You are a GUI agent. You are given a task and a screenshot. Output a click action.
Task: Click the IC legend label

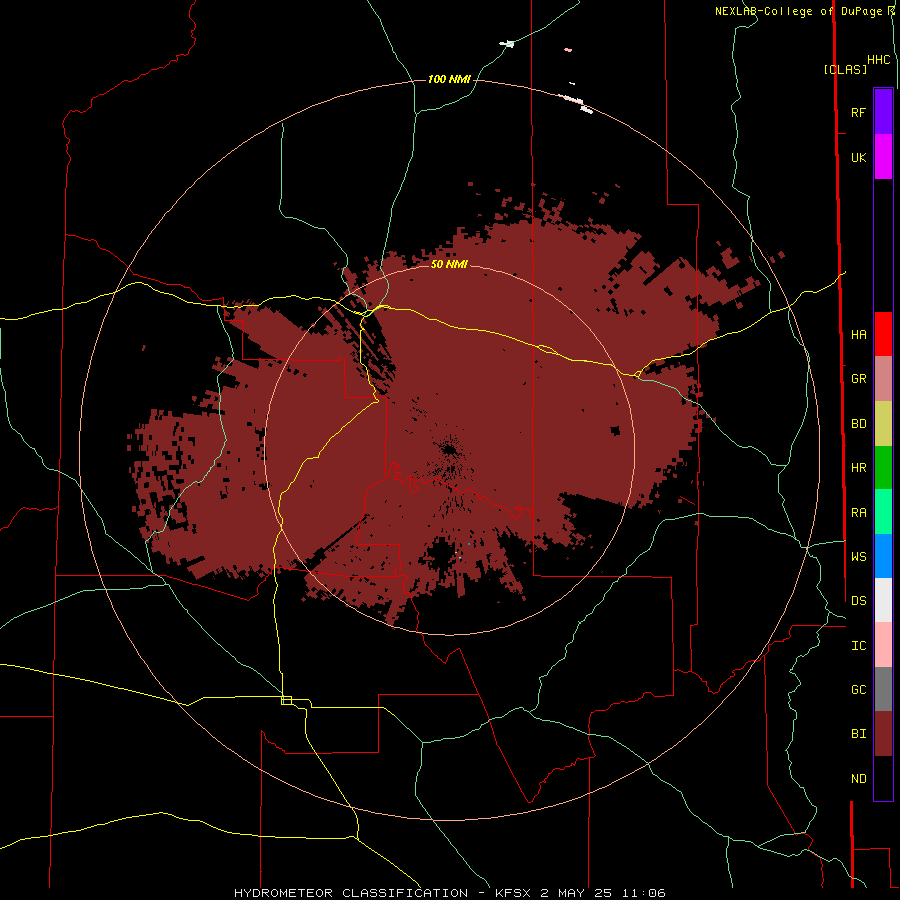click(858, 646)
